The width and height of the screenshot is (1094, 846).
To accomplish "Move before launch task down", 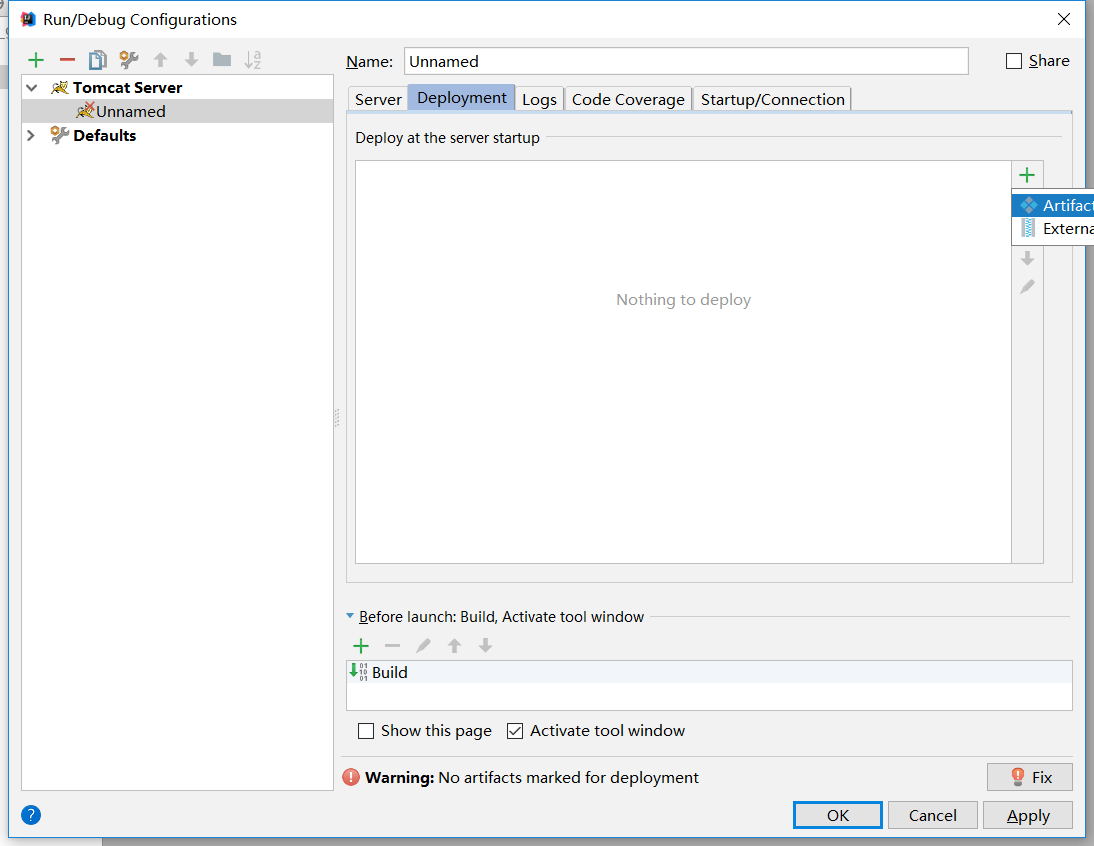I will 486,646.
